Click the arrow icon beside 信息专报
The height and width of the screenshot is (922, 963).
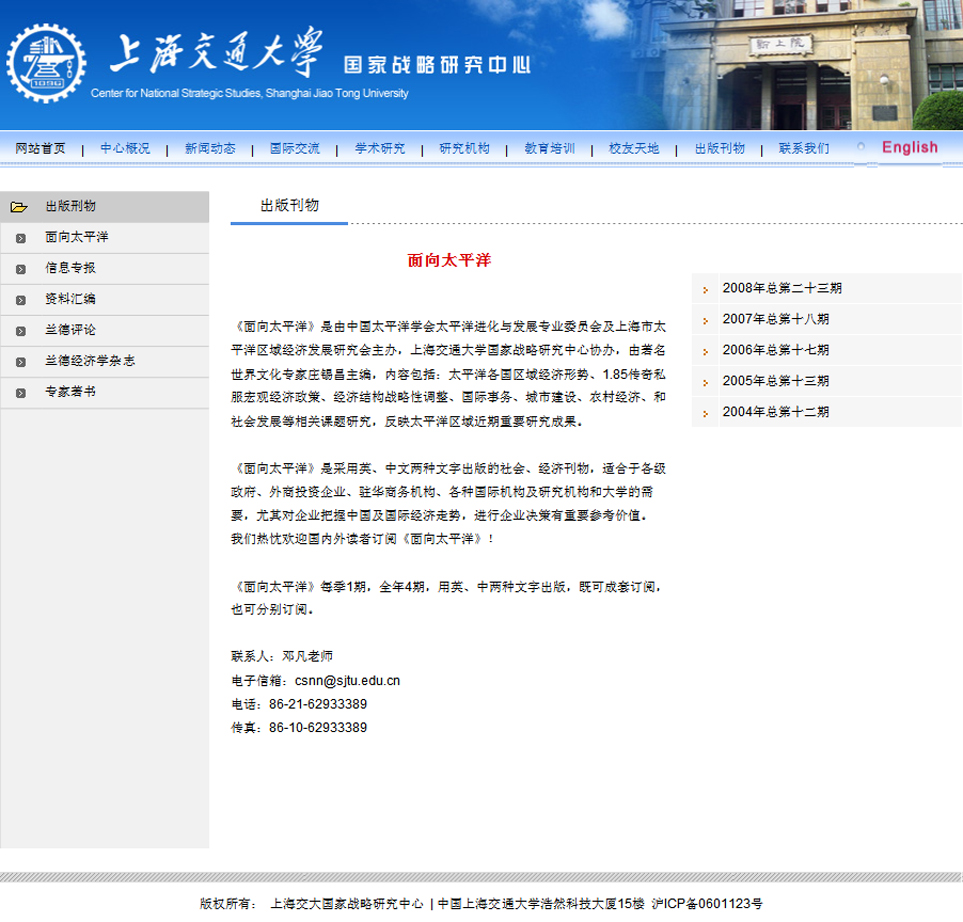point(21,269)
